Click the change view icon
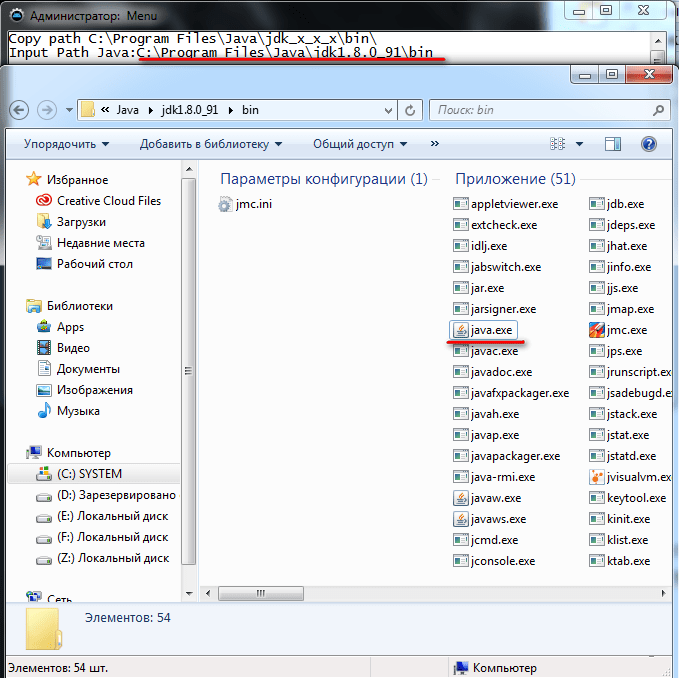Viewport: 679px width, 678px height. (x=557, y=143)
